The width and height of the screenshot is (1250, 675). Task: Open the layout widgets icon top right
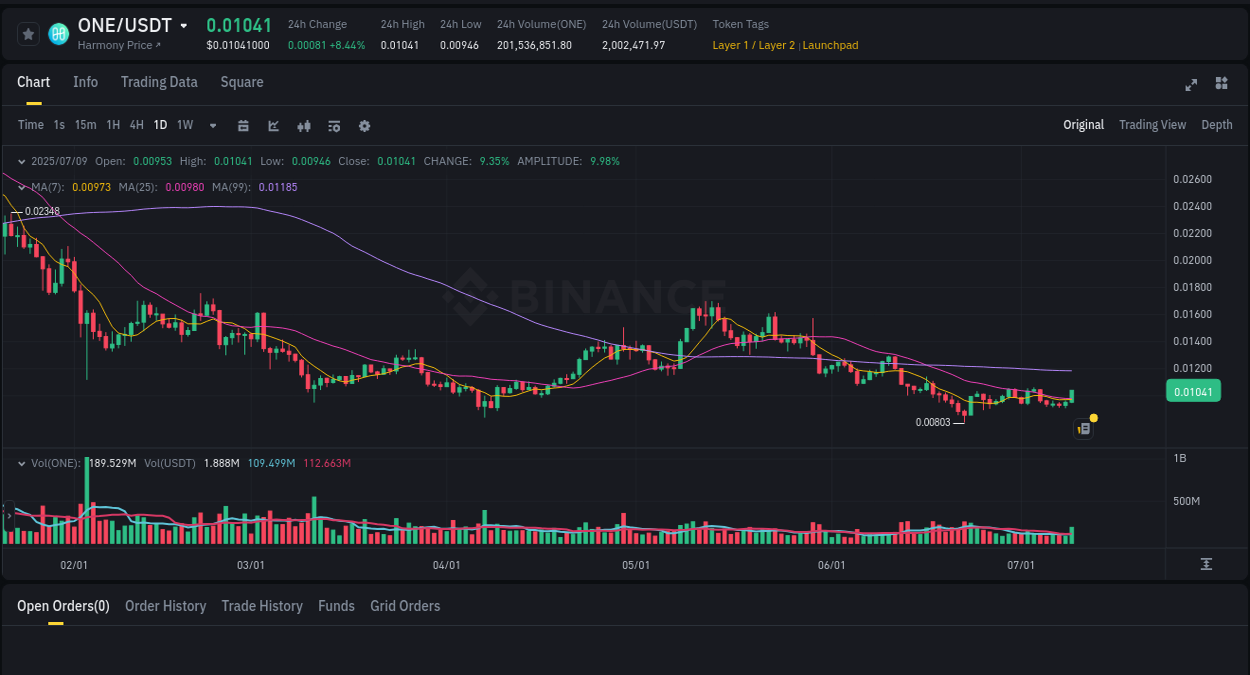pos(1221,85)
